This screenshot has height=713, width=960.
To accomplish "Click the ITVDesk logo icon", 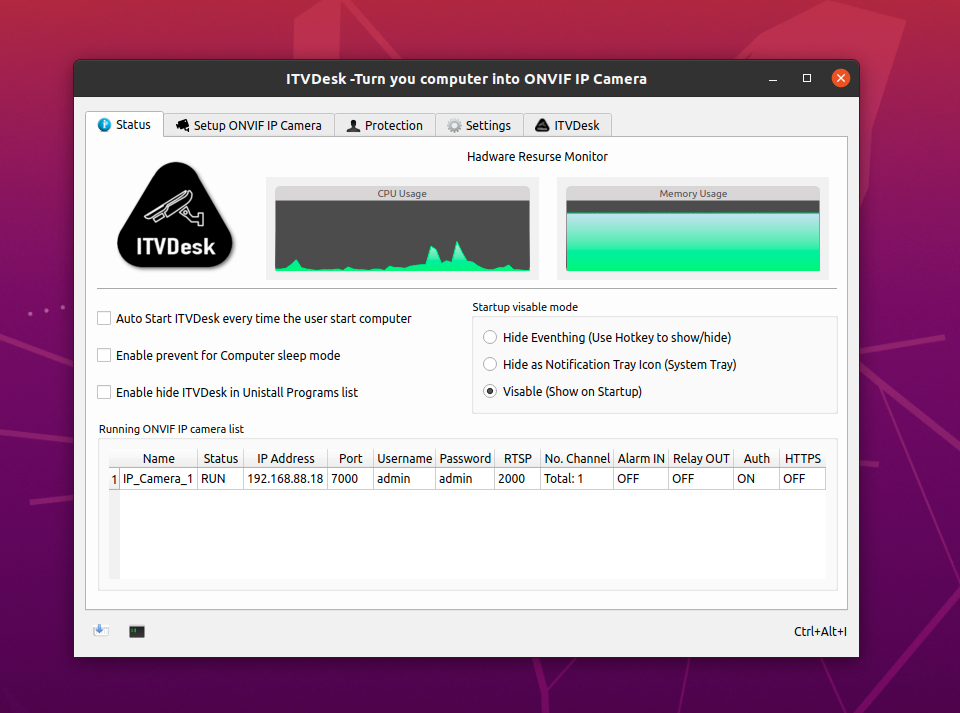I will coord(175,214).
